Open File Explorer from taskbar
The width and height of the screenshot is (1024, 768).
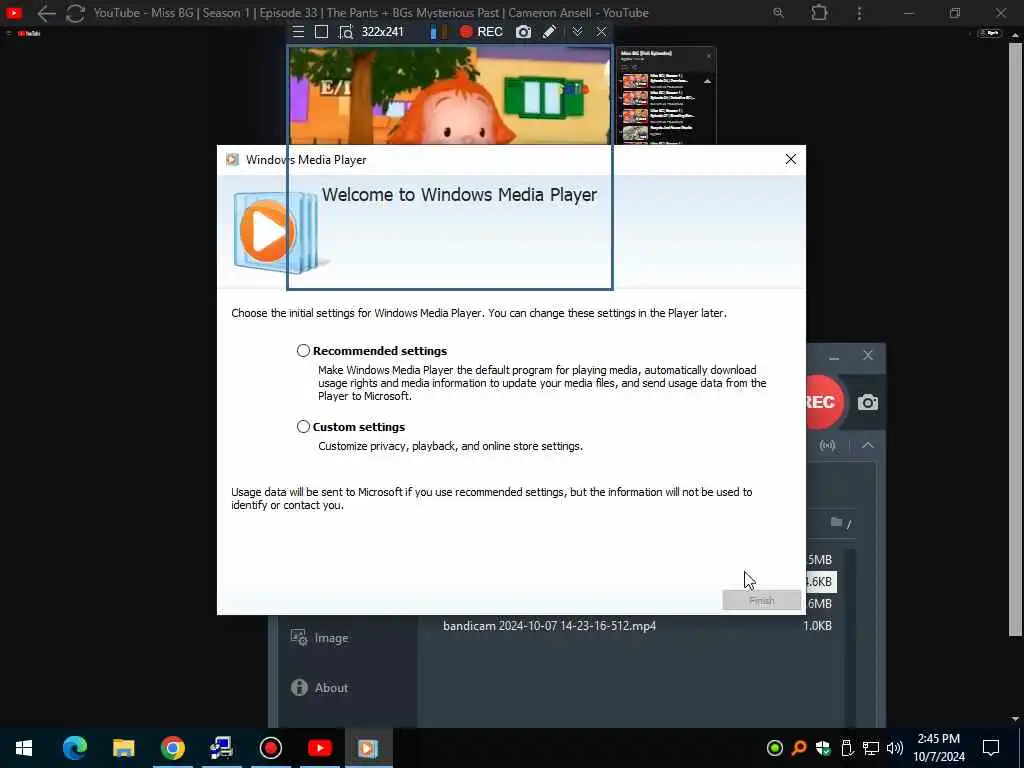tap(123, 748)
